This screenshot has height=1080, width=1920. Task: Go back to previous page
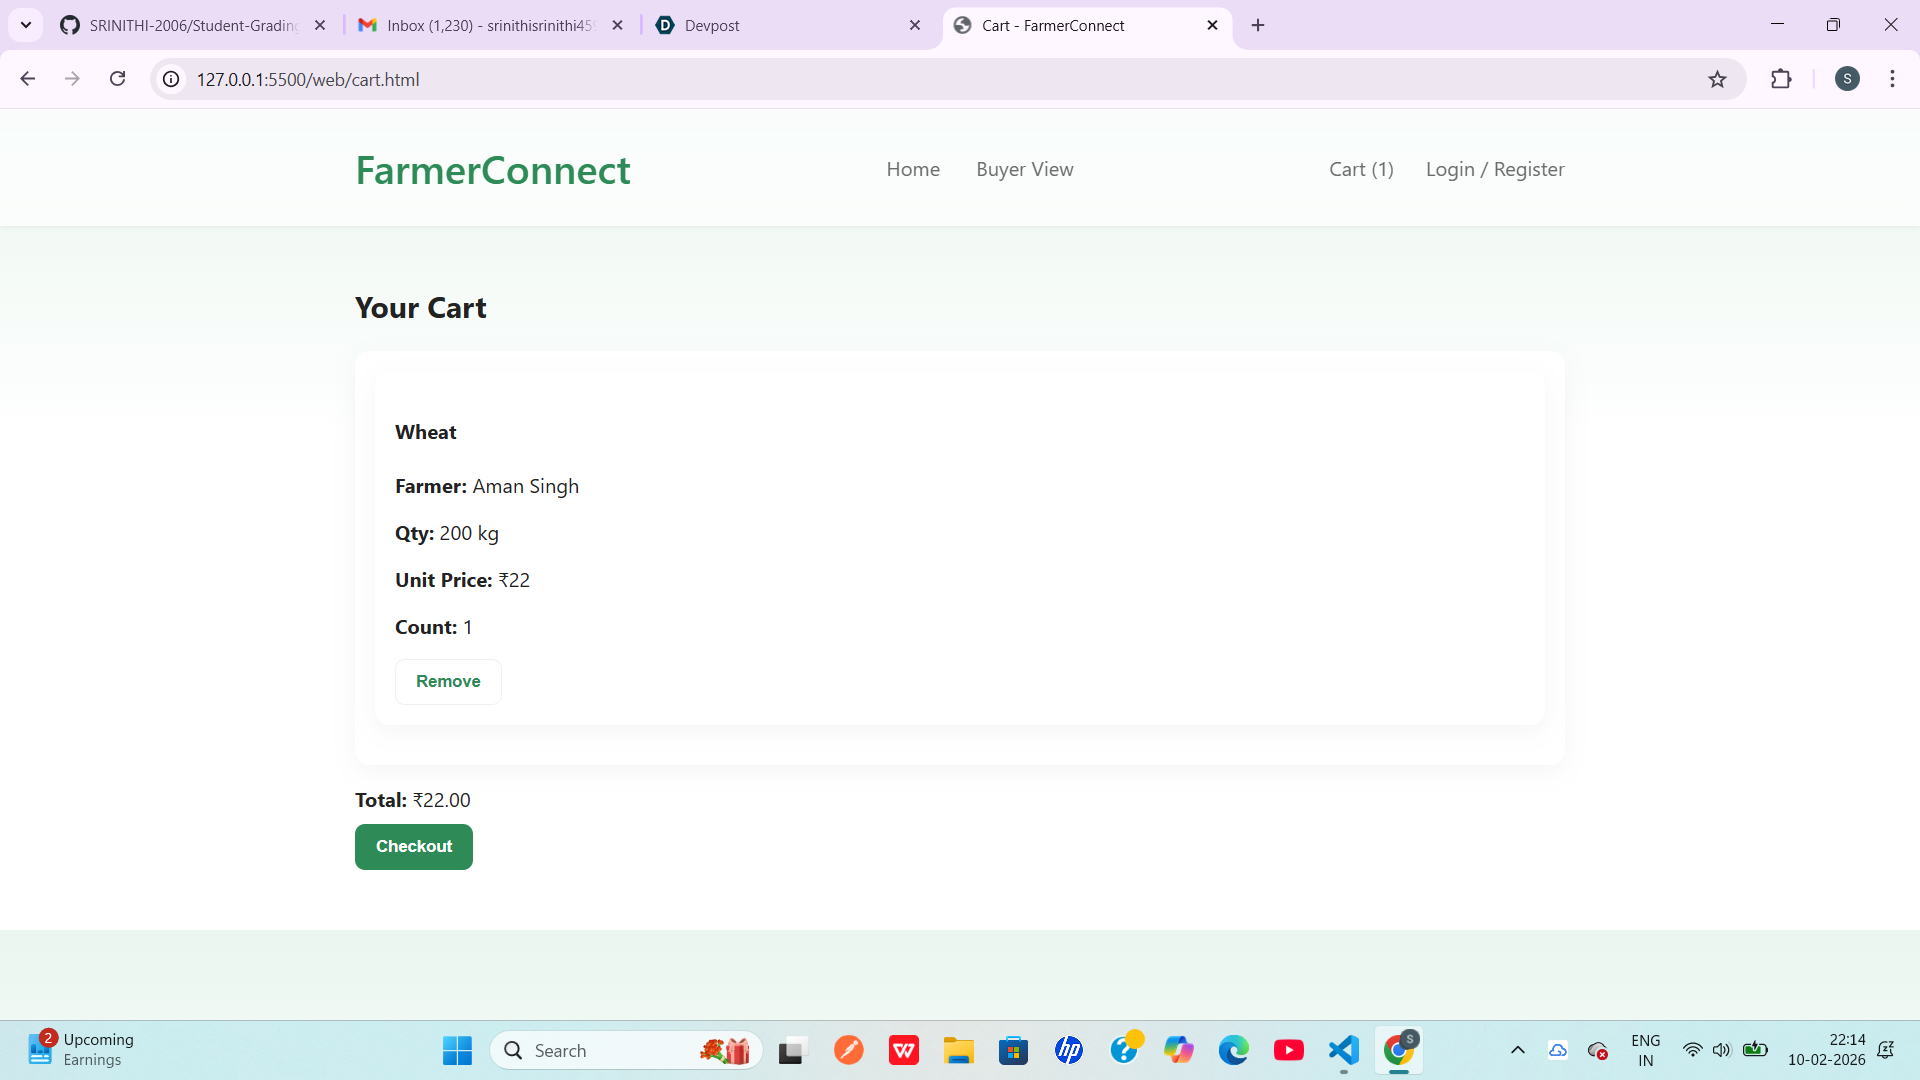pyautogui.click(x=28, y=79)
